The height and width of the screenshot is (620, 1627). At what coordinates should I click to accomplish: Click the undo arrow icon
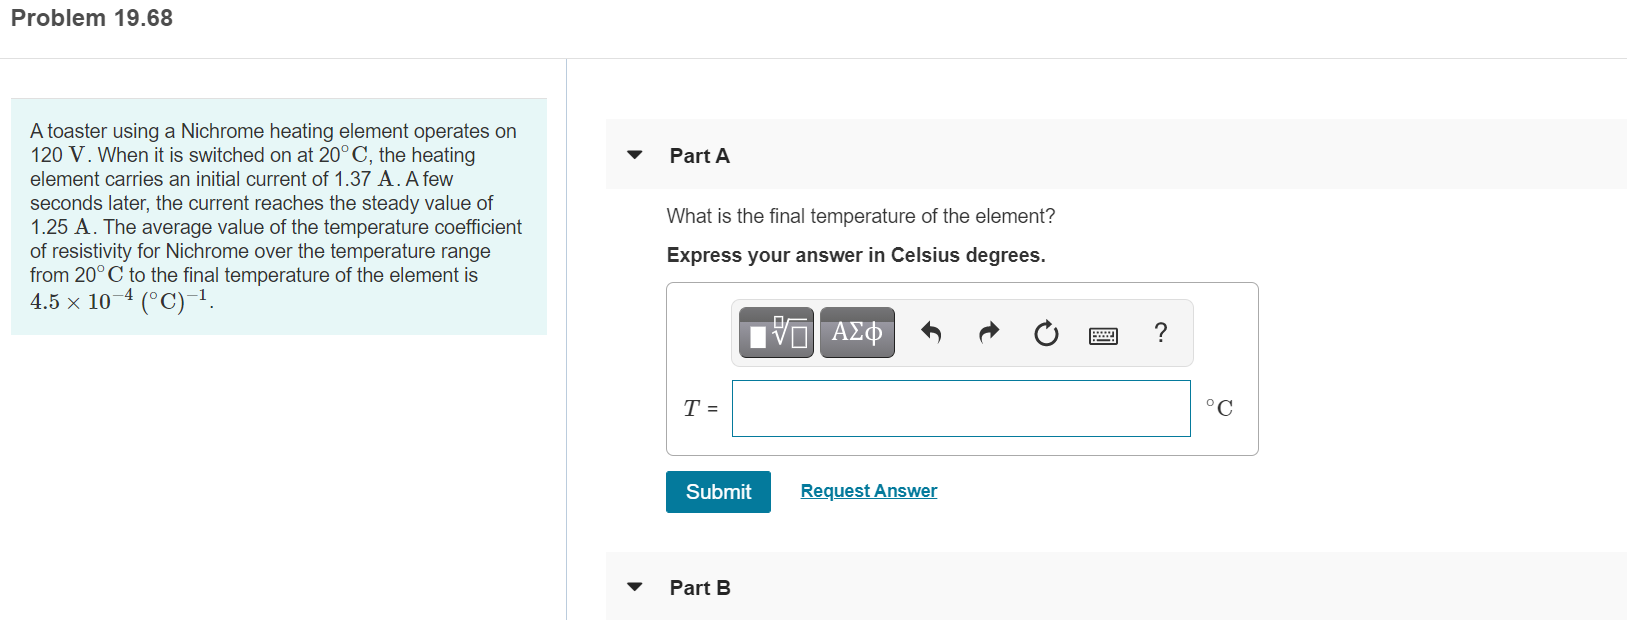931,333
